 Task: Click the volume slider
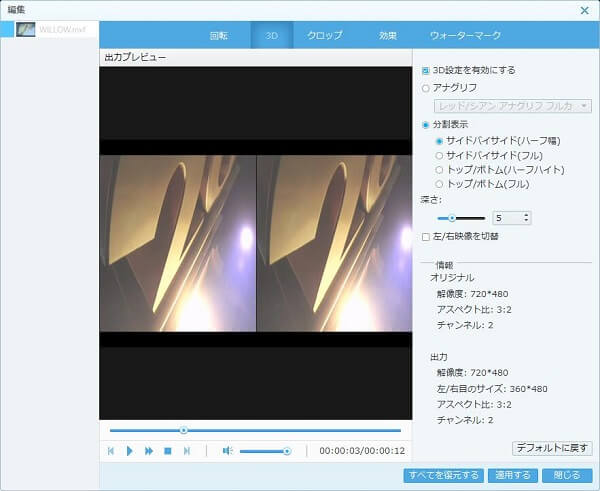click(x=265, y=452)
